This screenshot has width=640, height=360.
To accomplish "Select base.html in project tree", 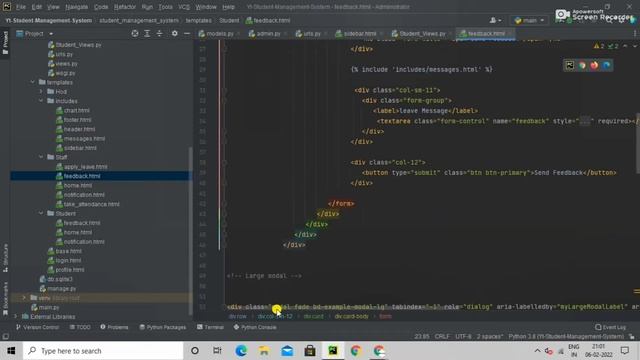I will (64, 251).
